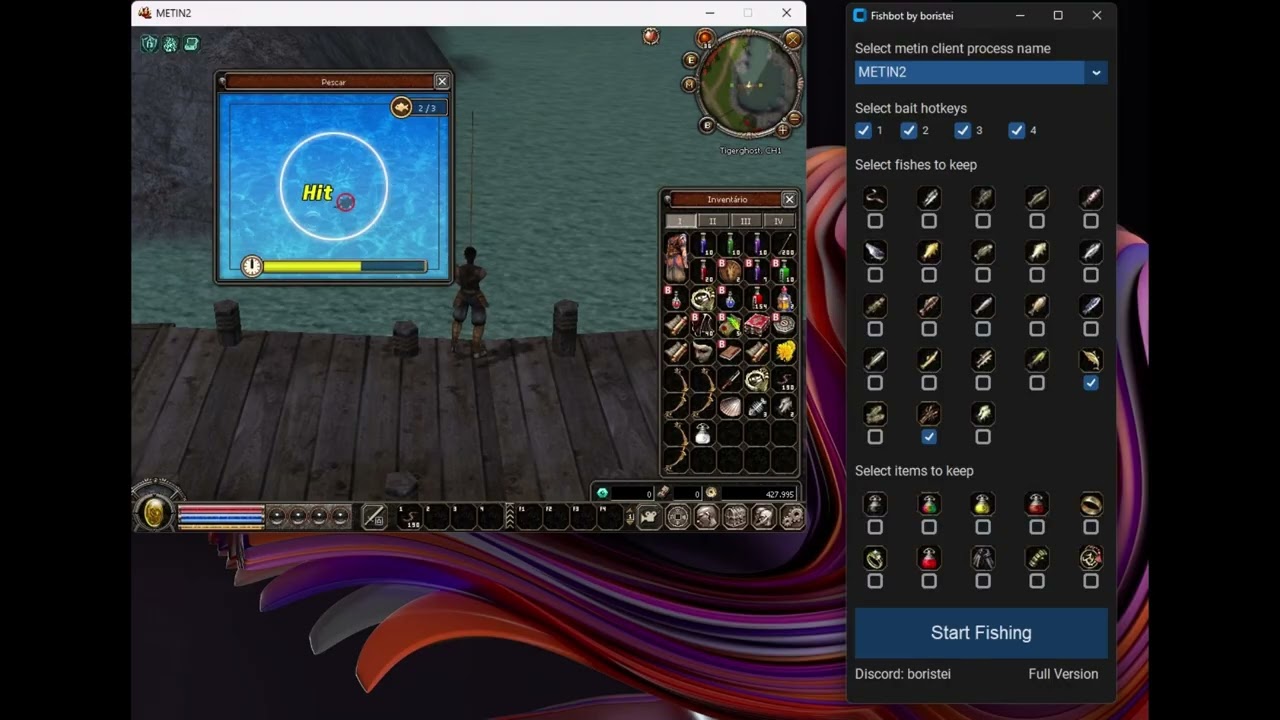The width and height of the screenshot is (1280, 720).
Task: Click the yellow potion item icon in Fishbot
Action: 983,504
